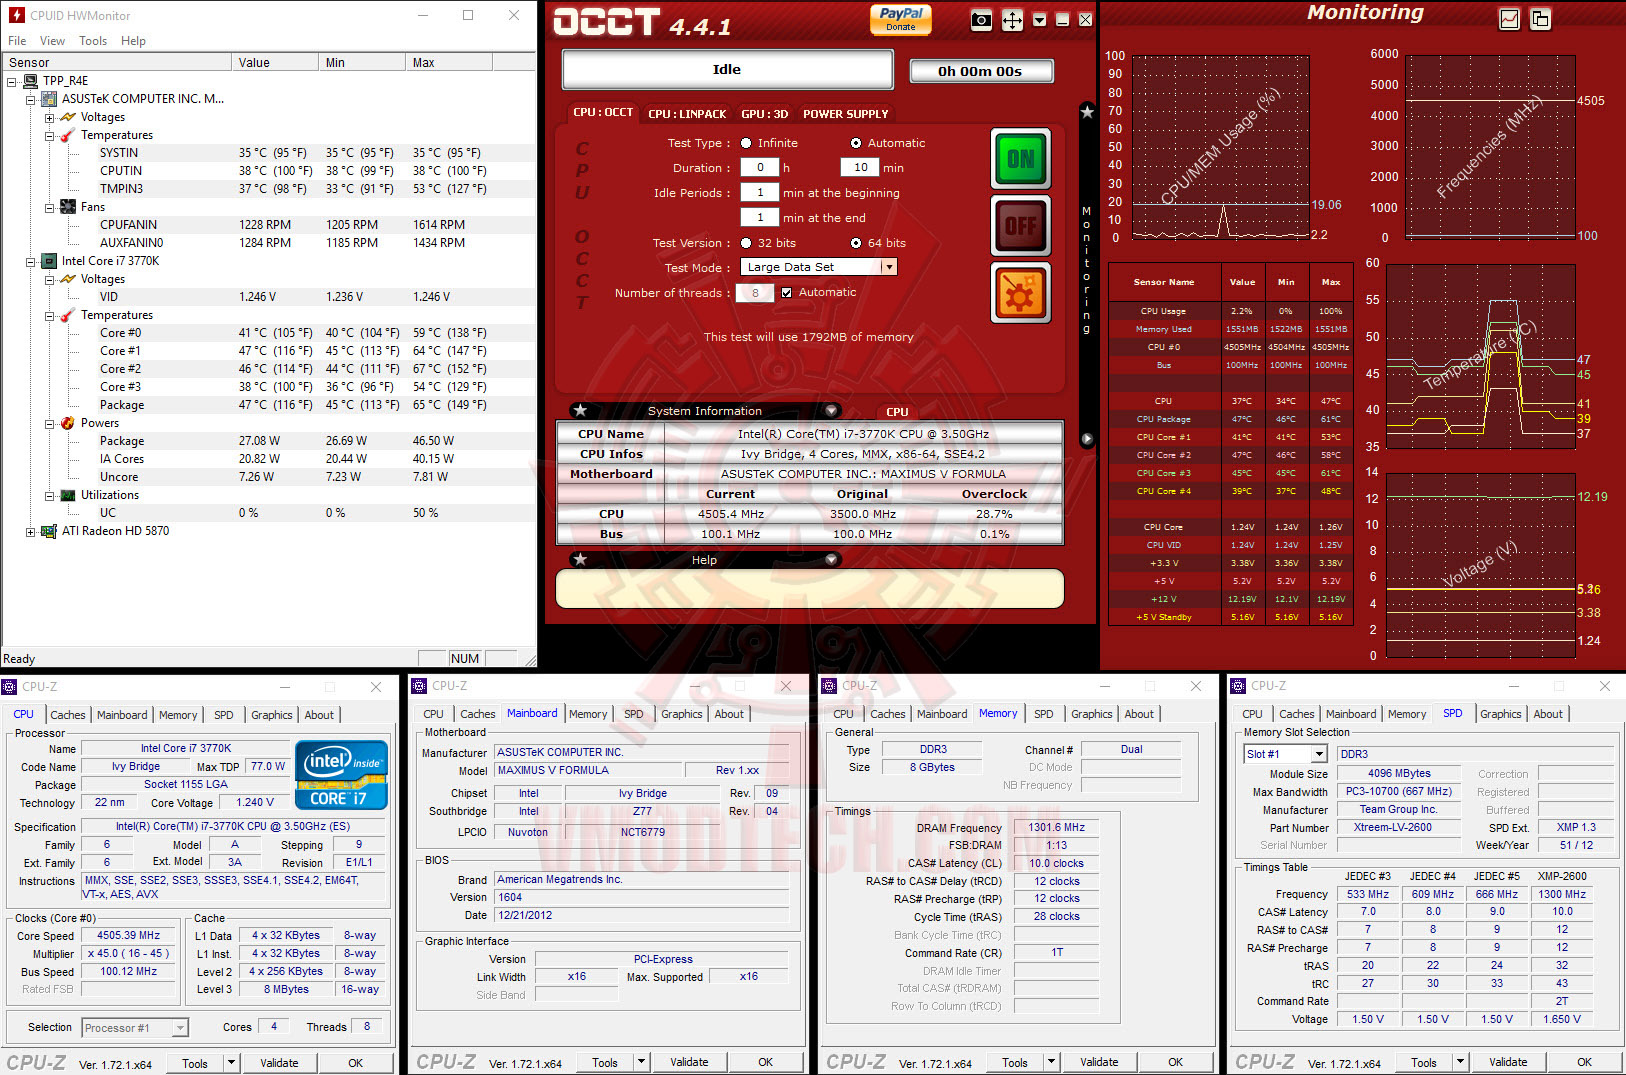Click OK in the CPU-Z SPD window
This screenshot has height=1075, width=1626.
[x=1585, y=1062]
